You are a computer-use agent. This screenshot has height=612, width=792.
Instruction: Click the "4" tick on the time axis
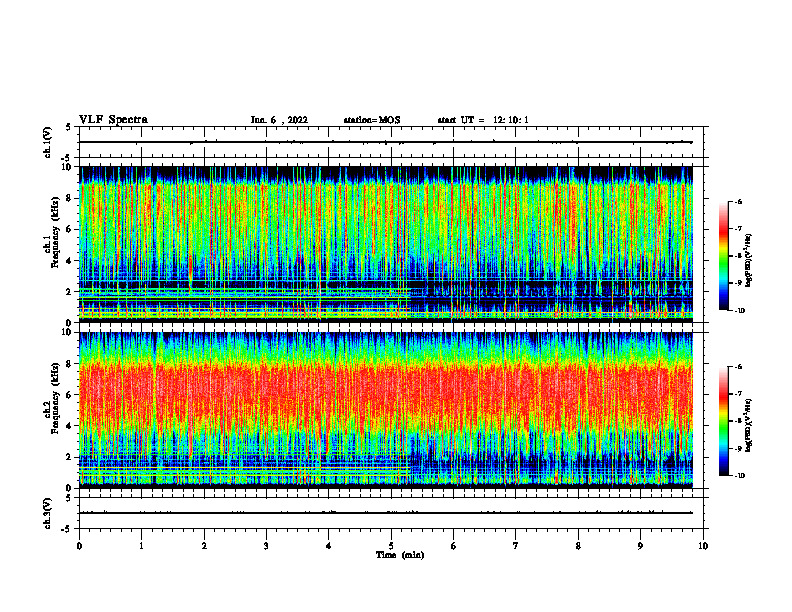(329, 546)
